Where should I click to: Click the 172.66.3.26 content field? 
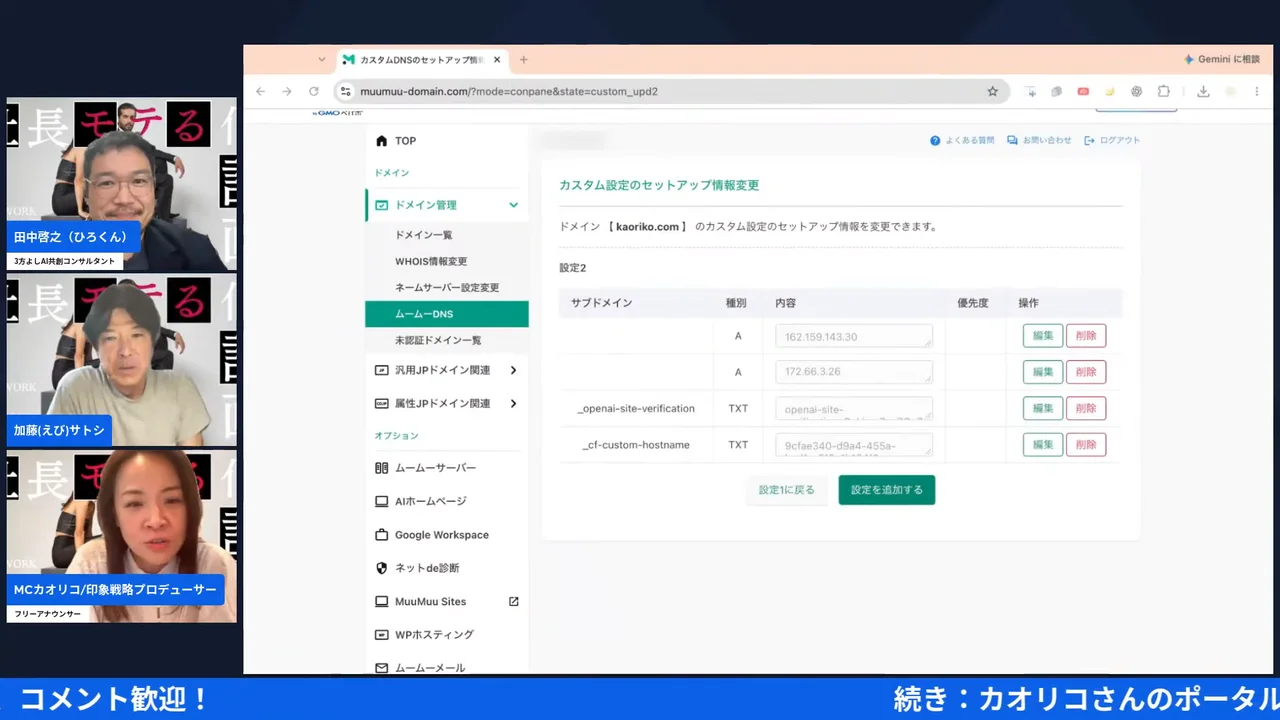click(854, 372)
